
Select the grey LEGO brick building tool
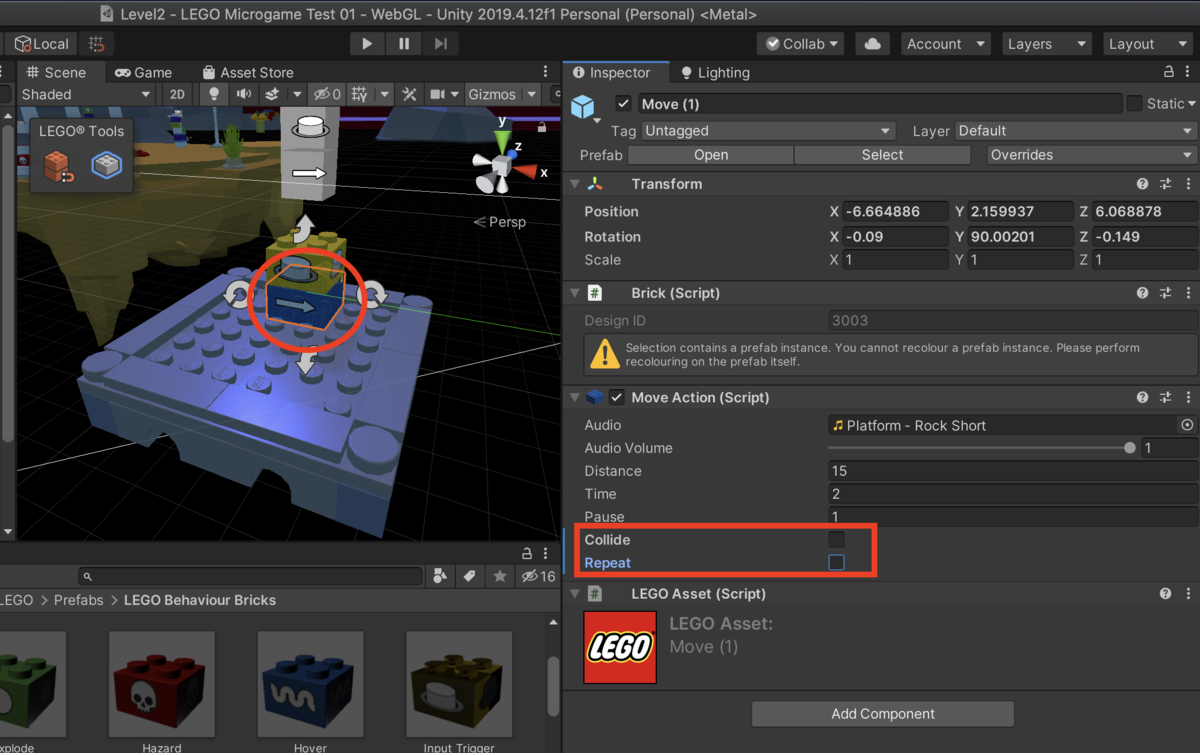click(106, 165)
